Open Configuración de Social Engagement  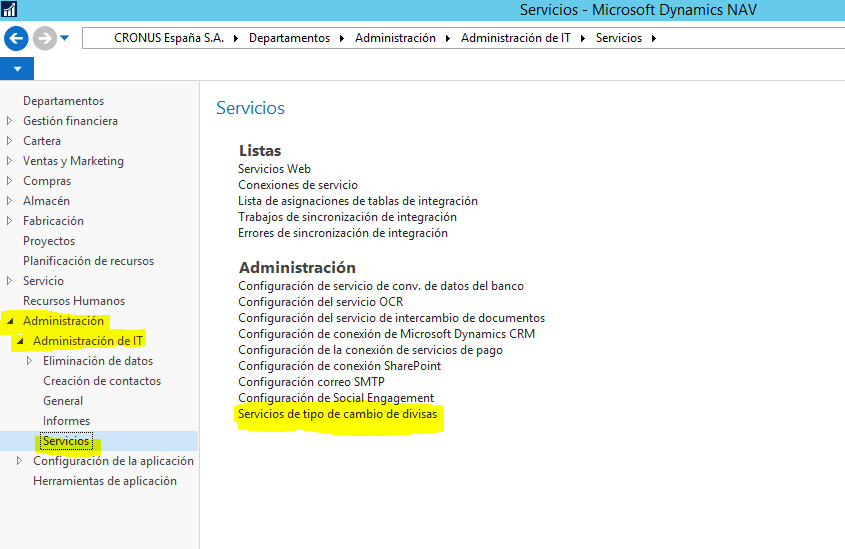point(336,398)
